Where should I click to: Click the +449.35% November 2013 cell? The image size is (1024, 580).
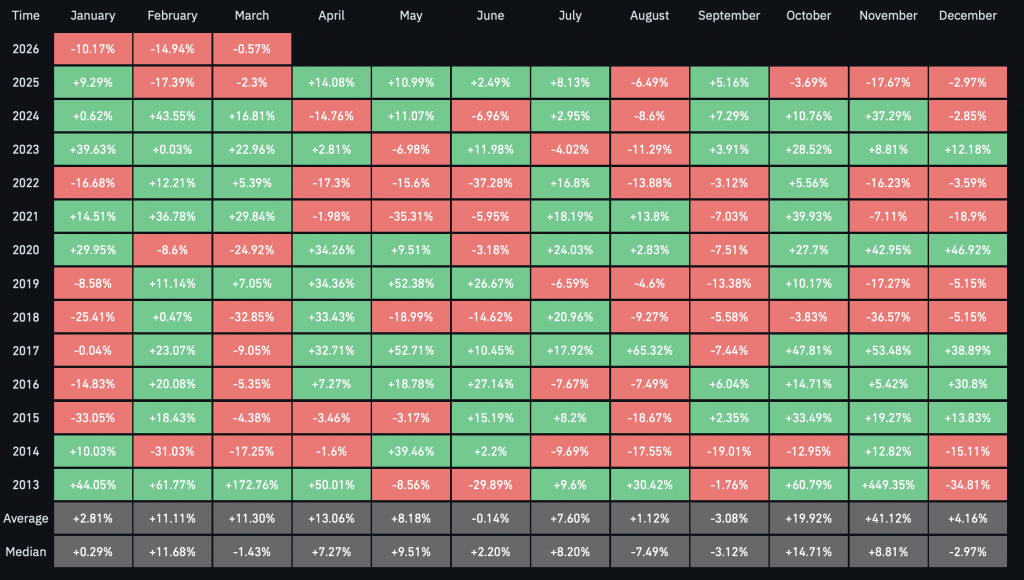coord(888,484)
